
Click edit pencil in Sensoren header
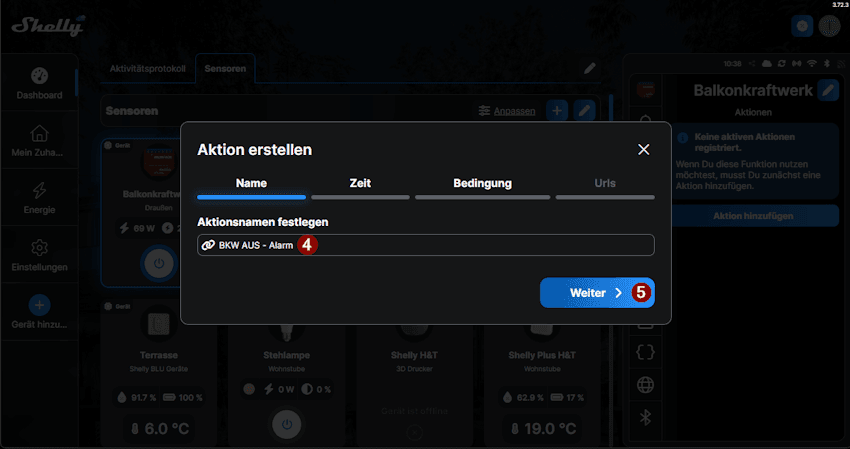click(584, 111)
